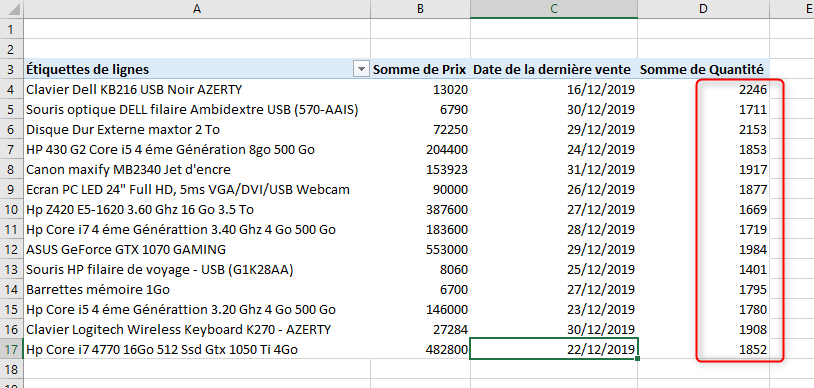Click date cell 22/12/2019
This screenshot has height=388, width=814.
tap(554, 350)
